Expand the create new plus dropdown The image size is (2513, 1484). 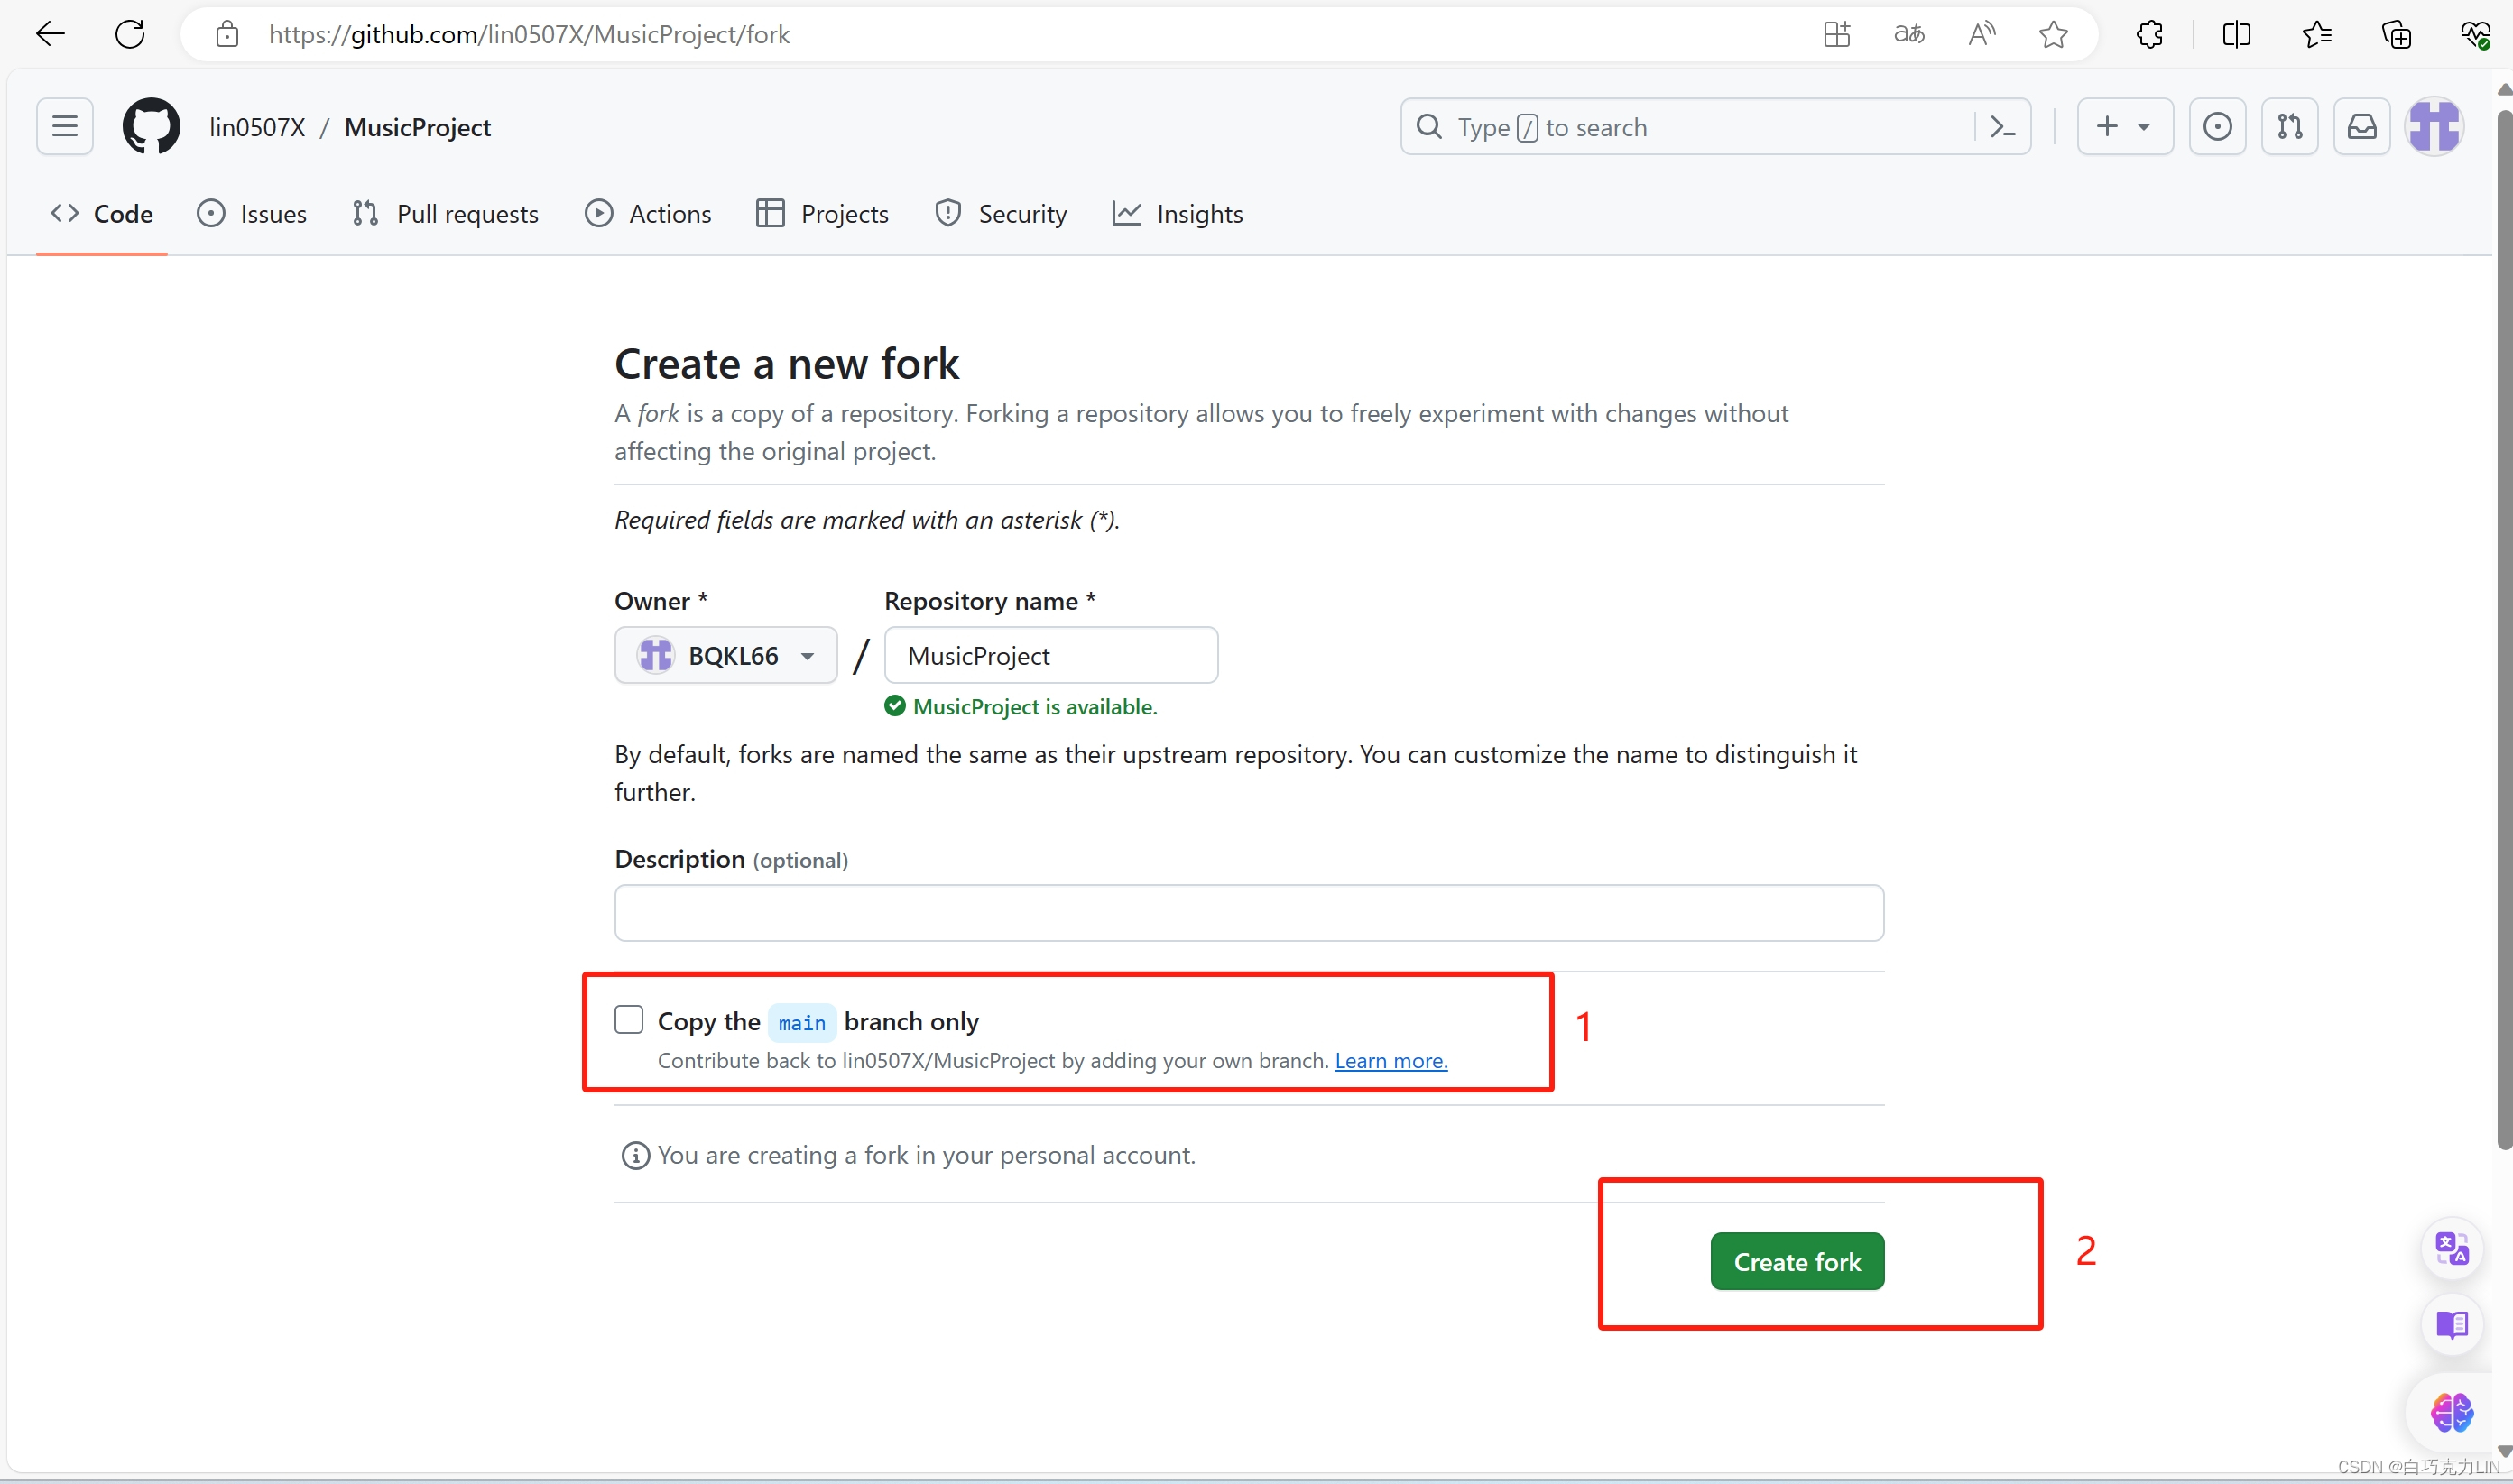pos(2124,126)
